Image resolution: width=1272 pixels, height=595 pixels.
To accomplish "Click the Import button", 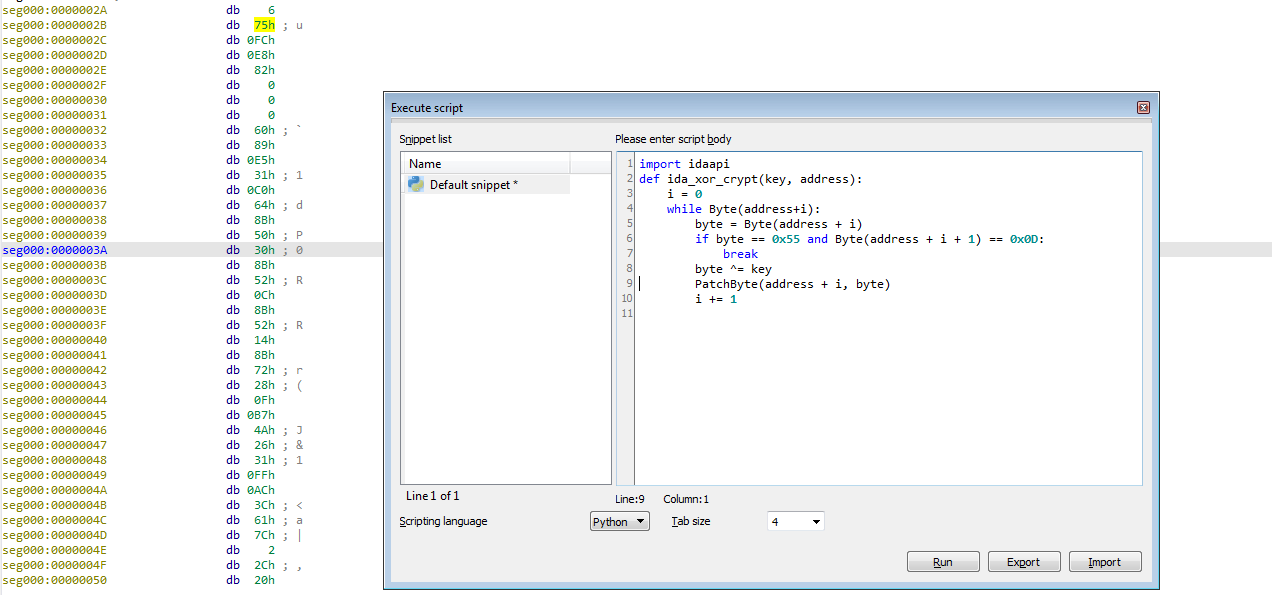I will [1104, 562].
